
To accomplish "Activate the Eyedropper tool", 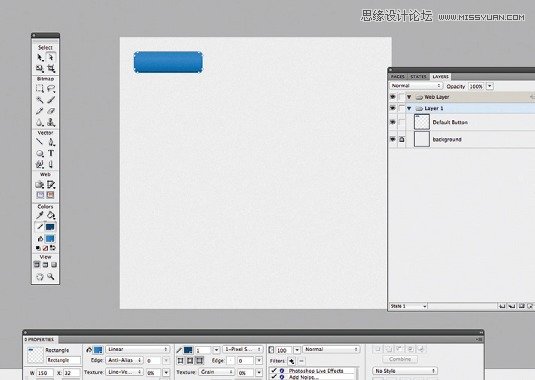I will [40, 215].
